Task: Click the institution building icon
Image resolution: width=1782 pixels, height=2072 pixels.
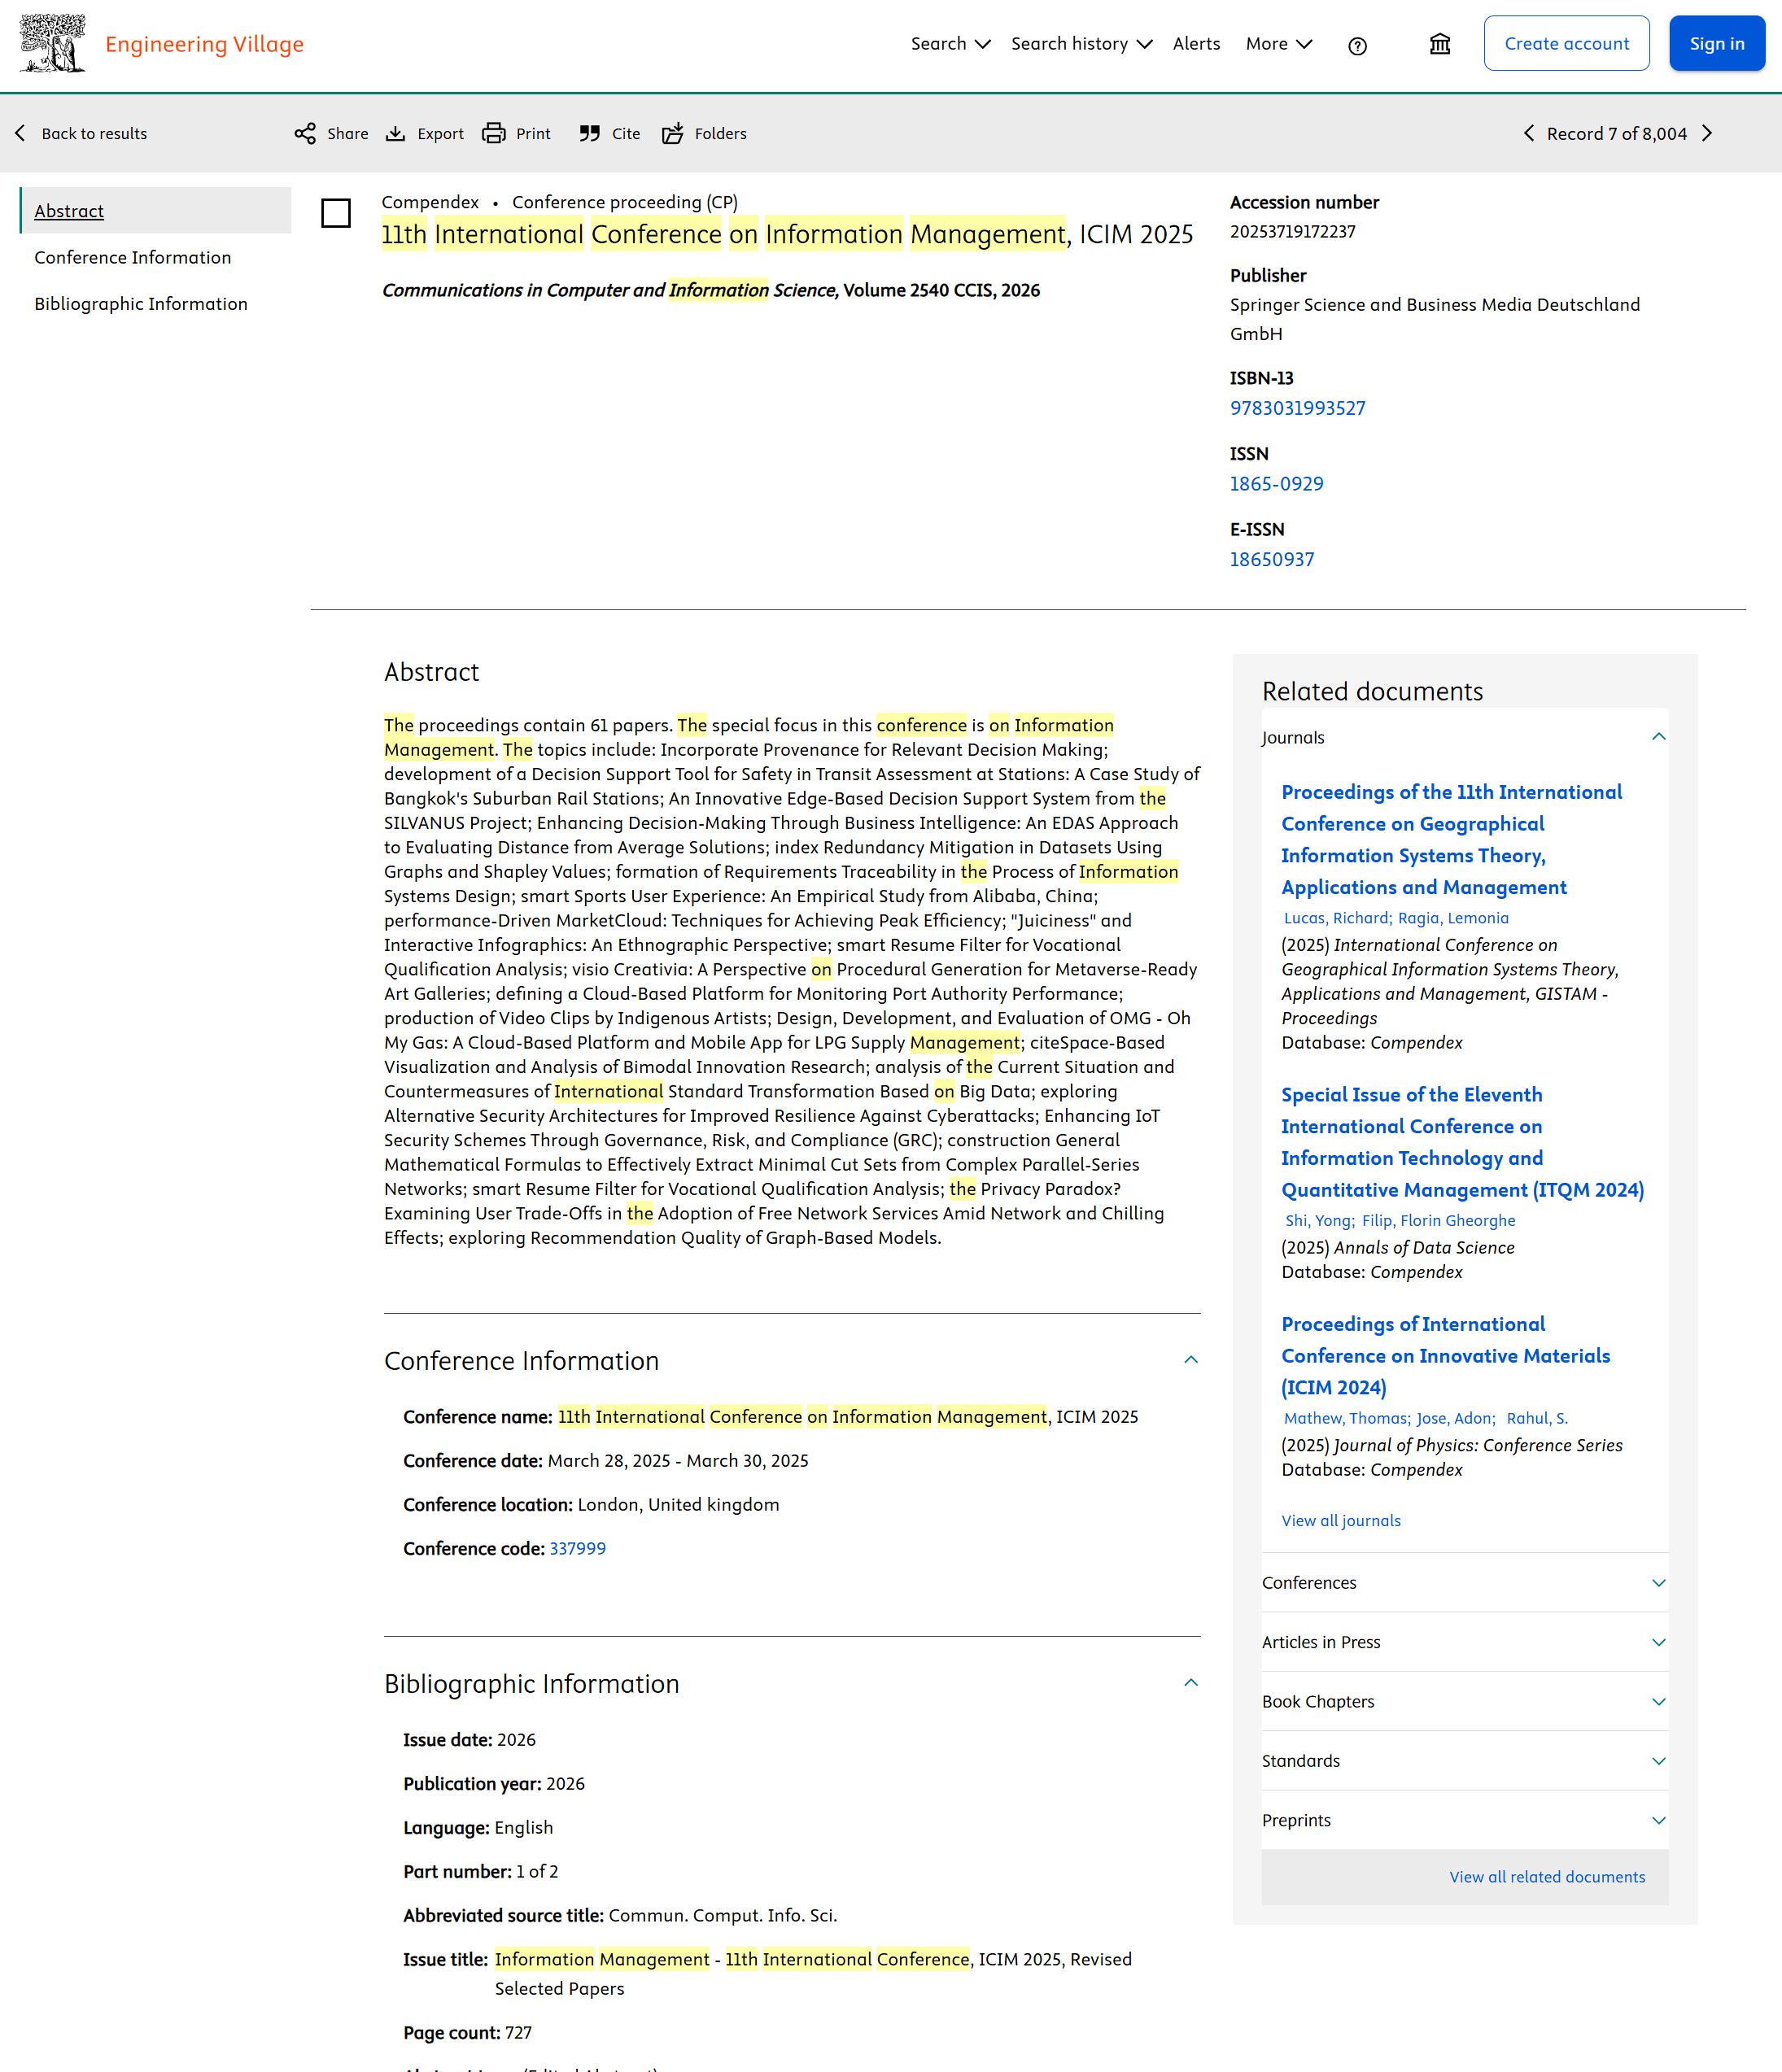Action: point(1439,44)
